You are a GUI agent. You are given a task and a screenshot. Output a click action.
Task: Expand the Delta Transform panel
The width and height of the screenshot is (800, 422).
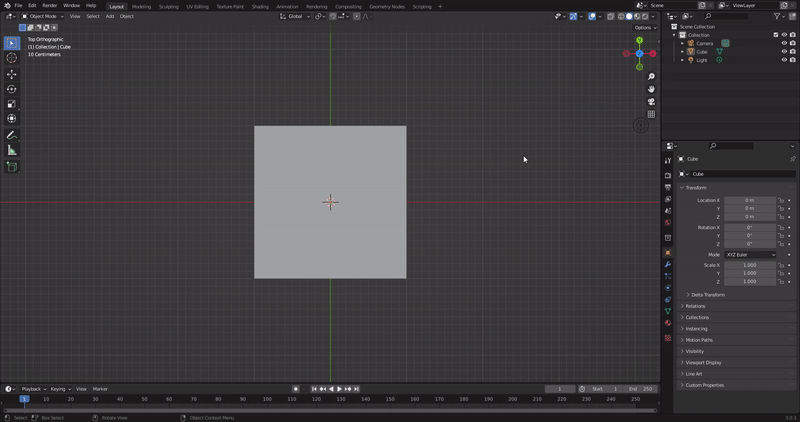(708, 295)
